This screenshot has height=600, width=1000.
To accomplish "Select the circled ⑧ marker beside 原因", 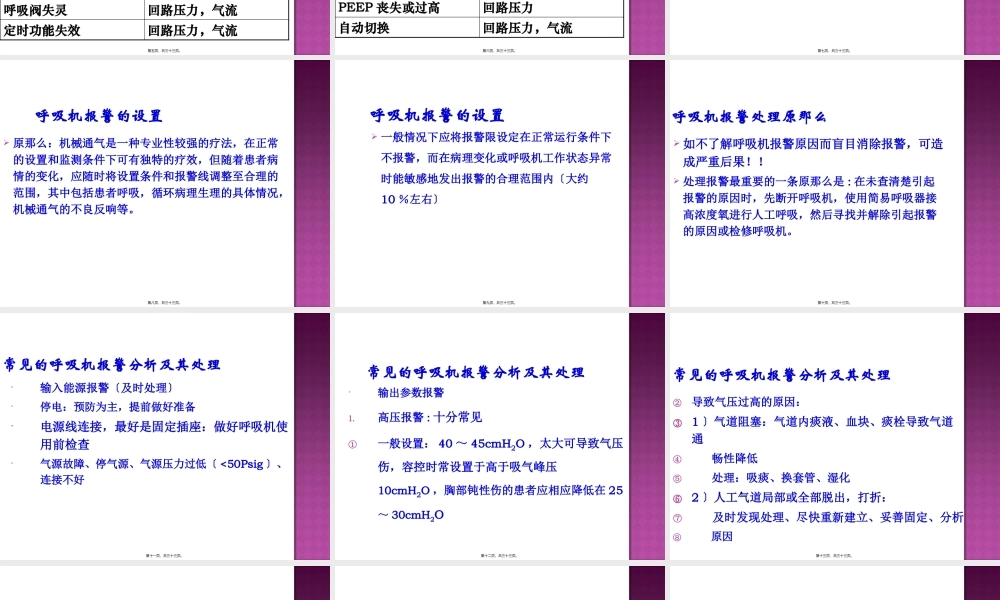I will [679, 536].
